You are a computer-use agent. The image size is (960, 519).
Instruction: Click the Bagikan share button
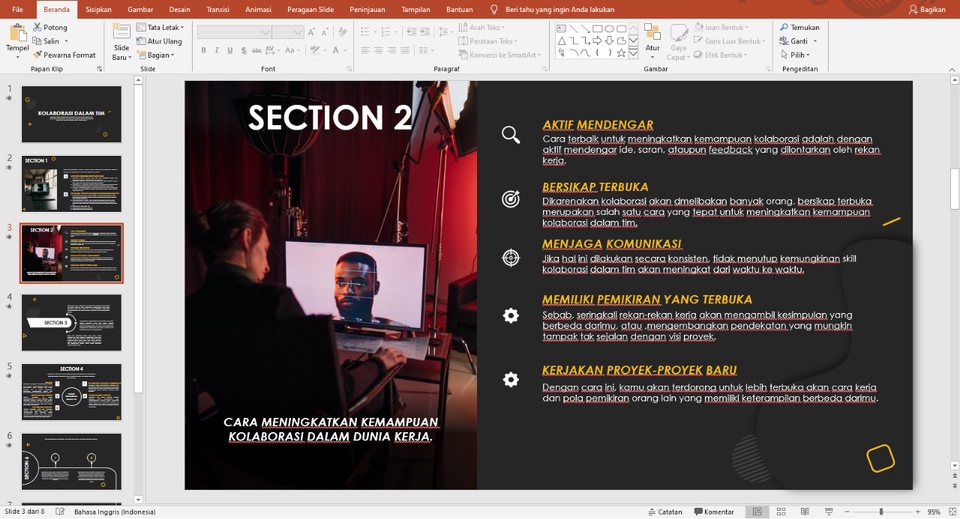(927, 9)
